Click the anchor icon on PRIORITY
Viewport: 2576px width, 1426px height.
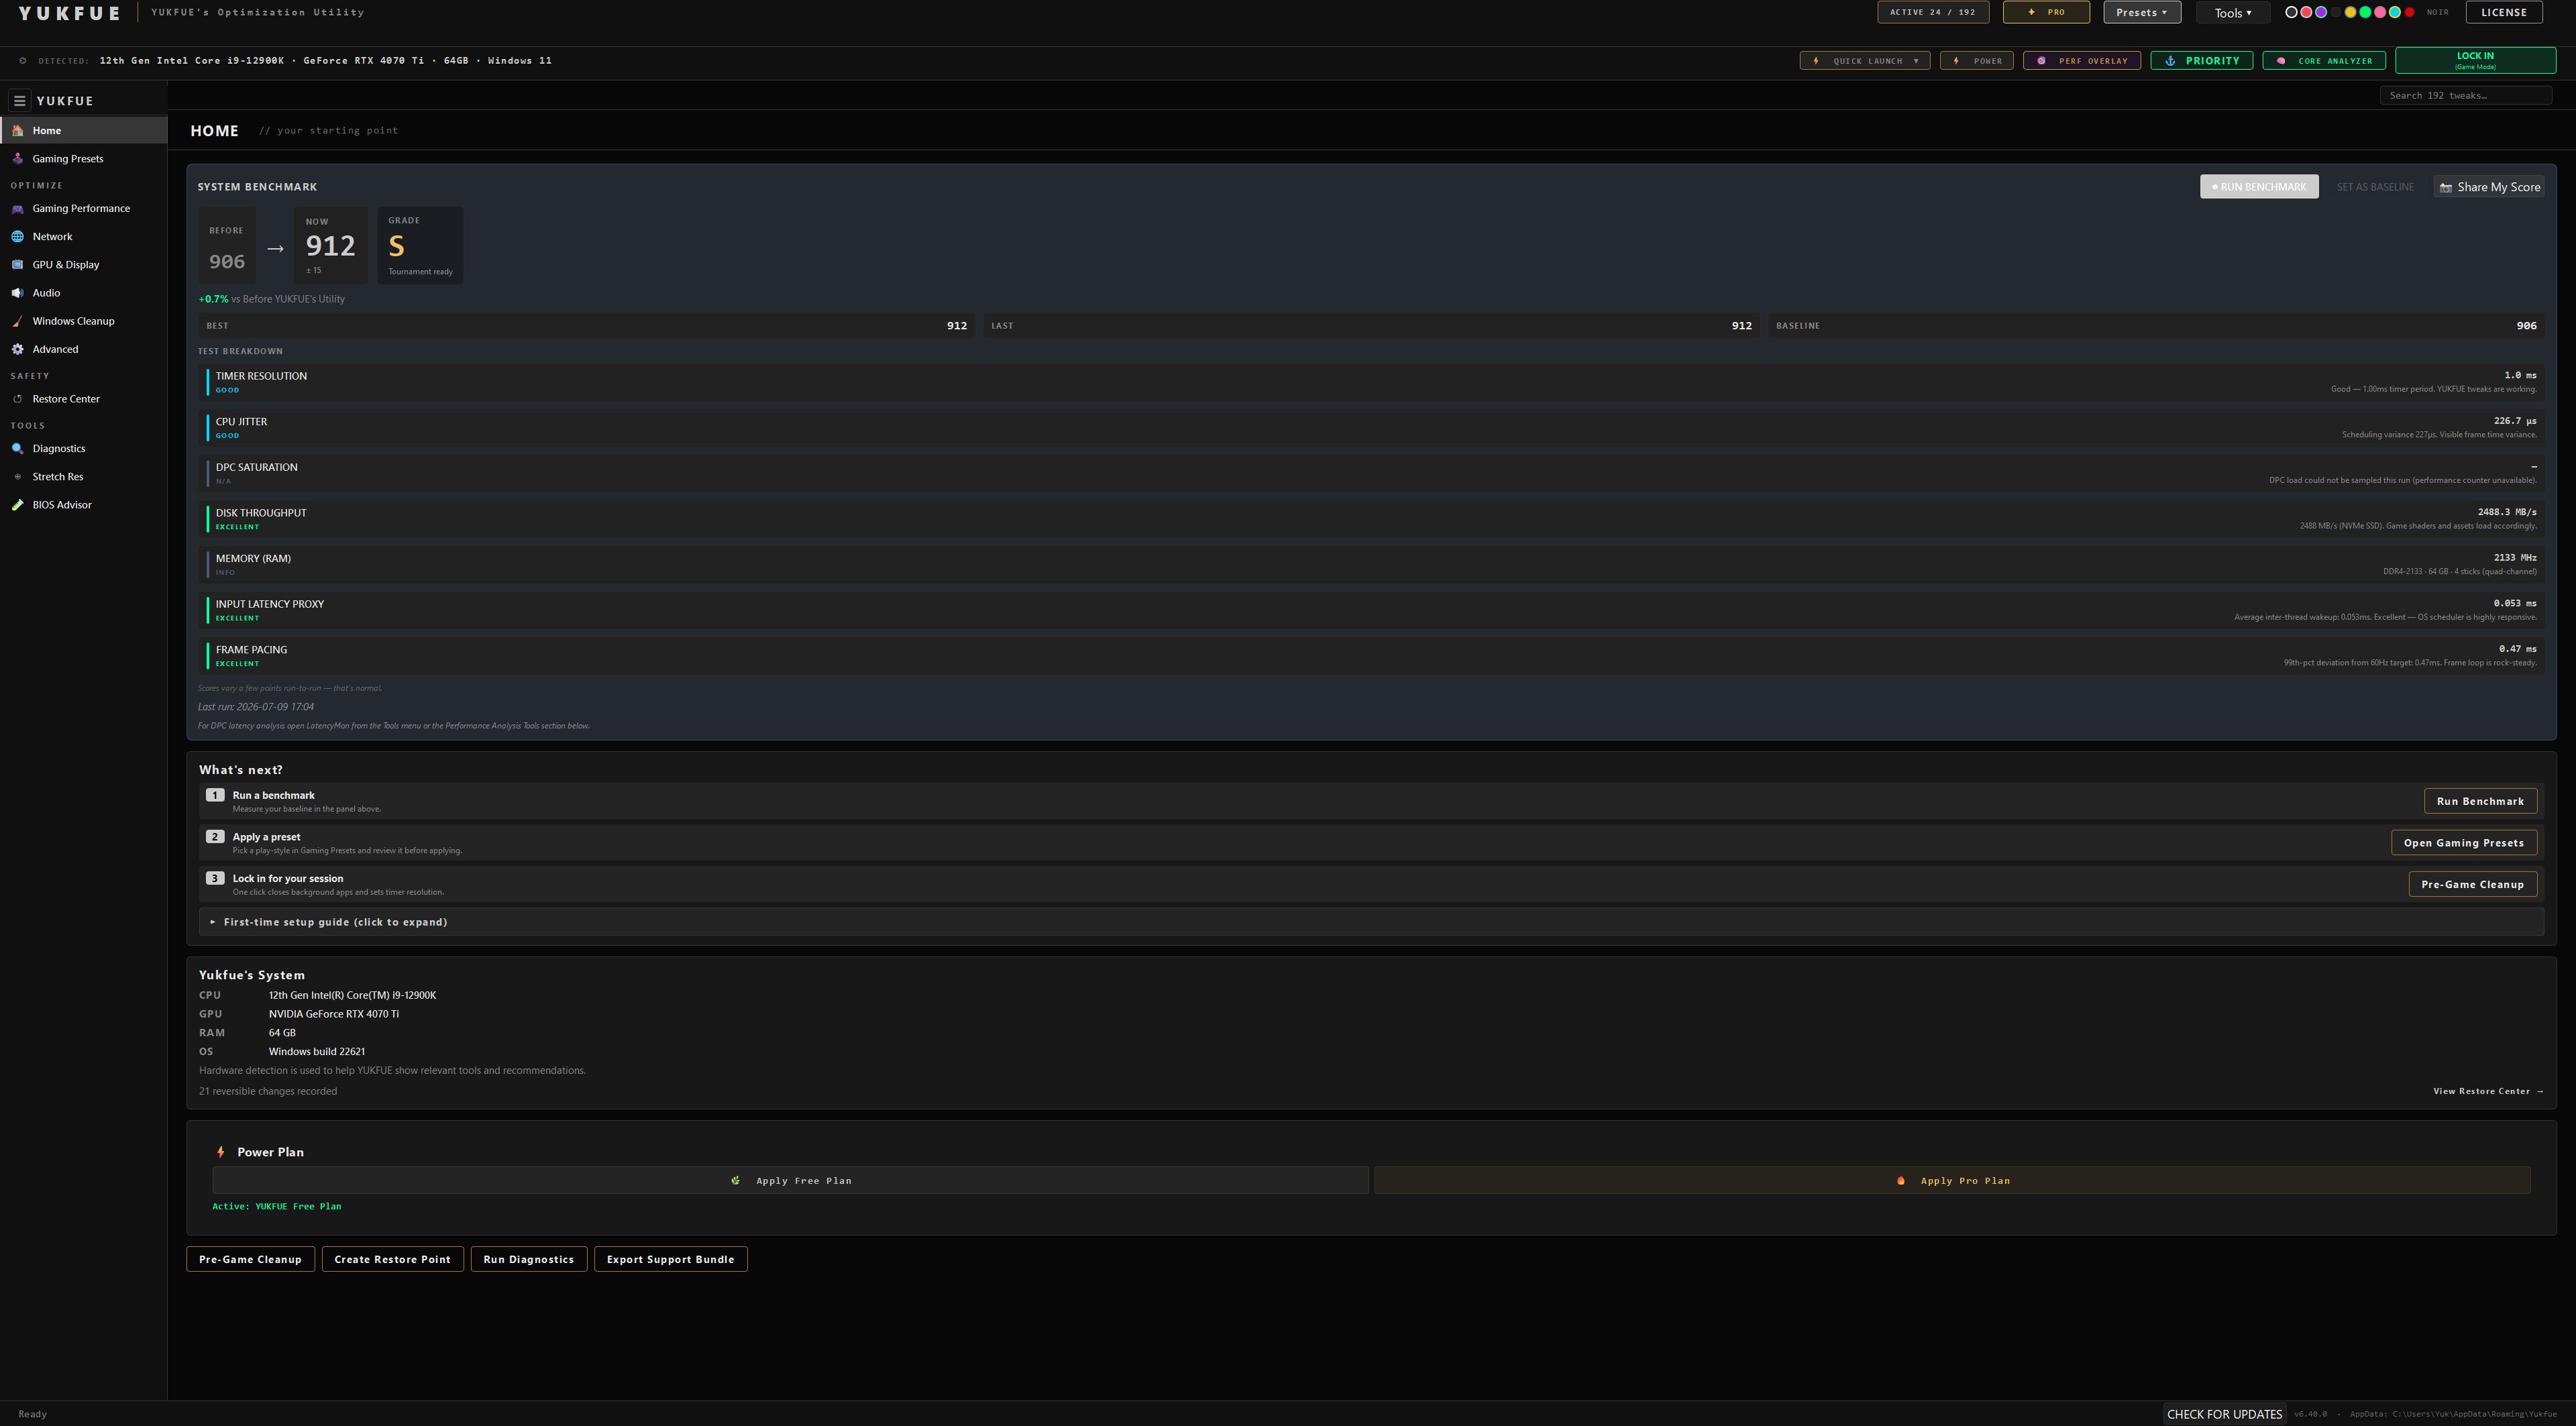(x=2170, y=61)
